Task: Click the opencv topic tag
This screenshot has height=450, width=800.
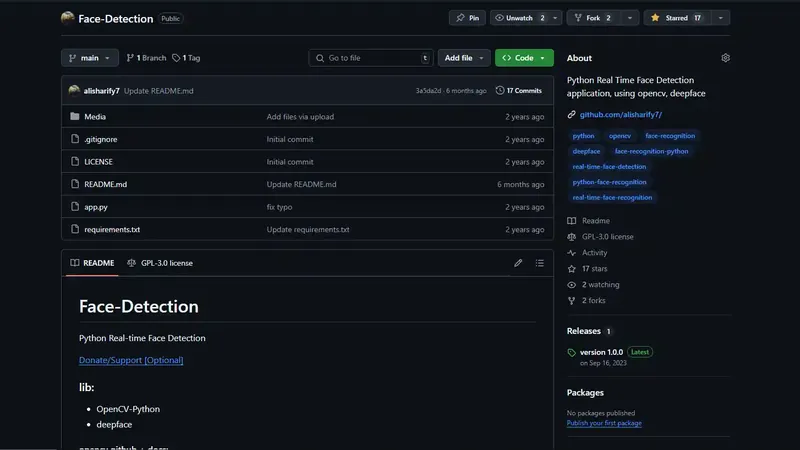Action: [620, 136]
